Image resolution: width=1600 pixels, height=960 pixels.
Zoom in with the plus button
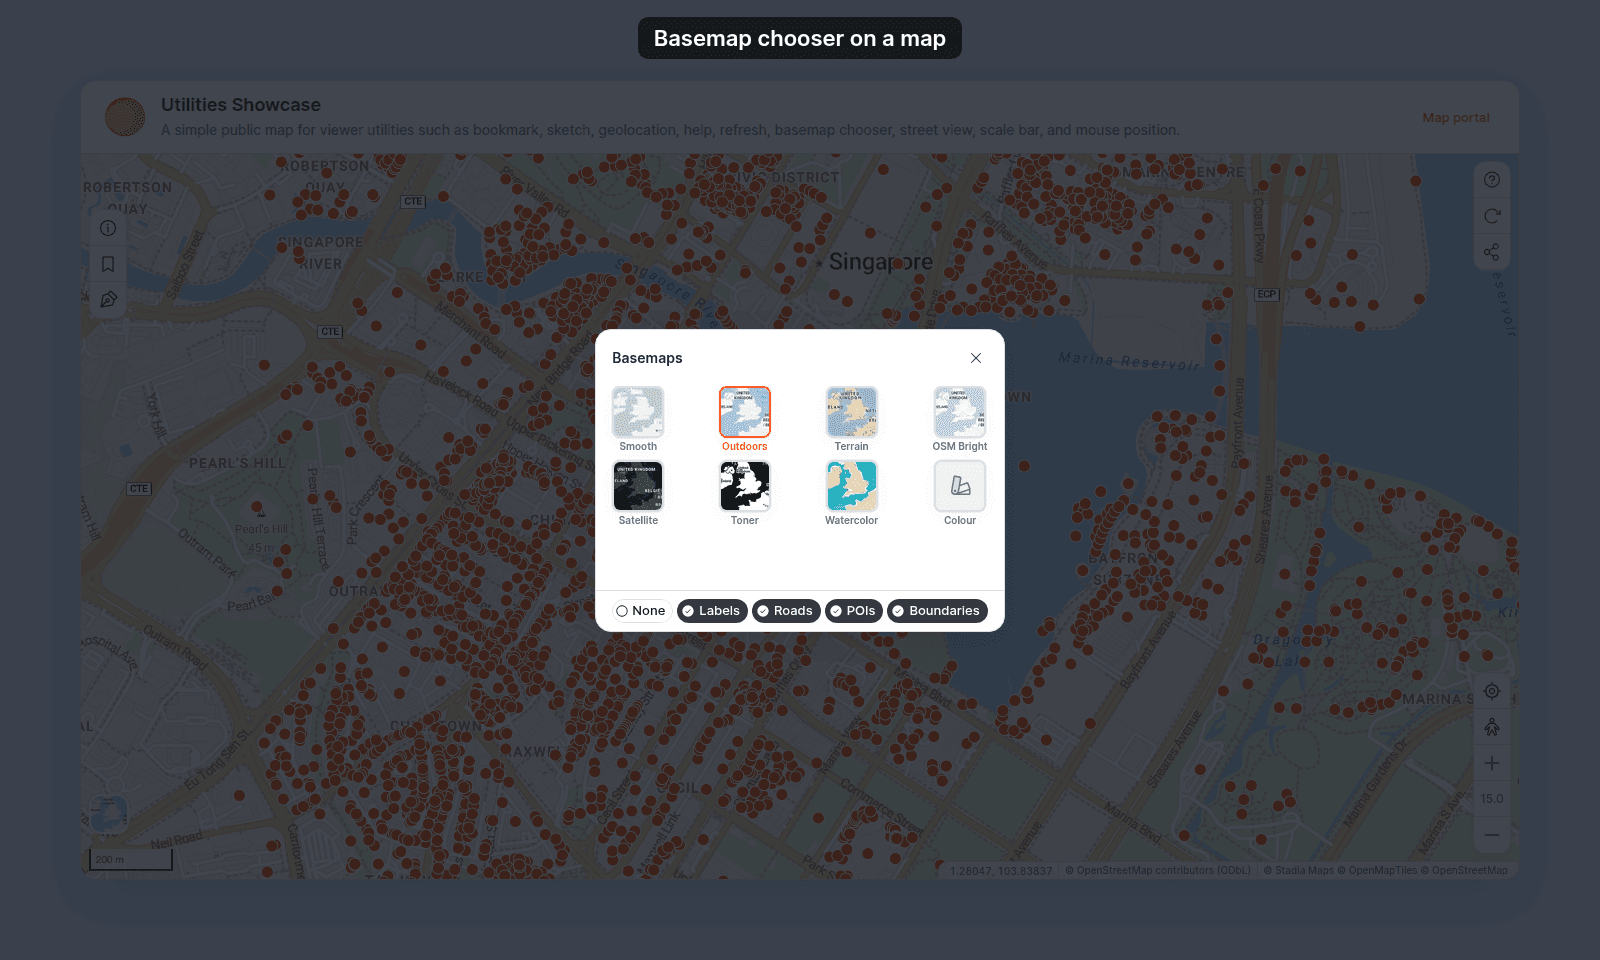click(x=1492, y=763)
